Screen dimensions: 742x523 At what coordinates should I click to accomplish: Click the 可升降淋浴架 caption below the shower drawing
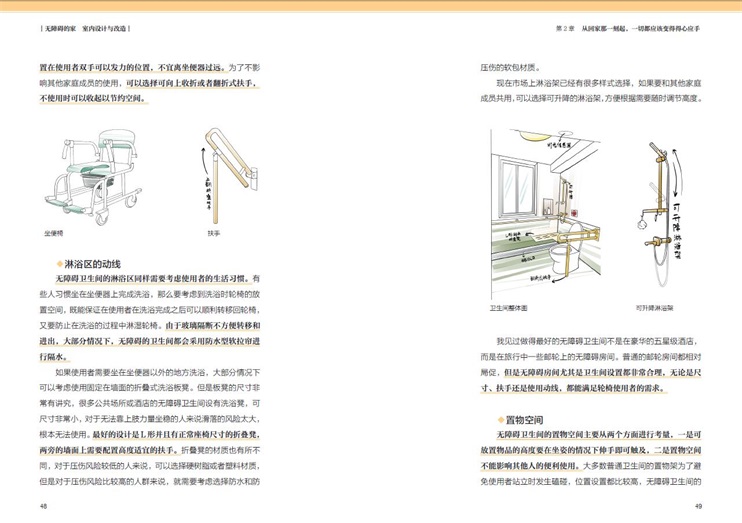pyautogui.click(x=657, y=309)
